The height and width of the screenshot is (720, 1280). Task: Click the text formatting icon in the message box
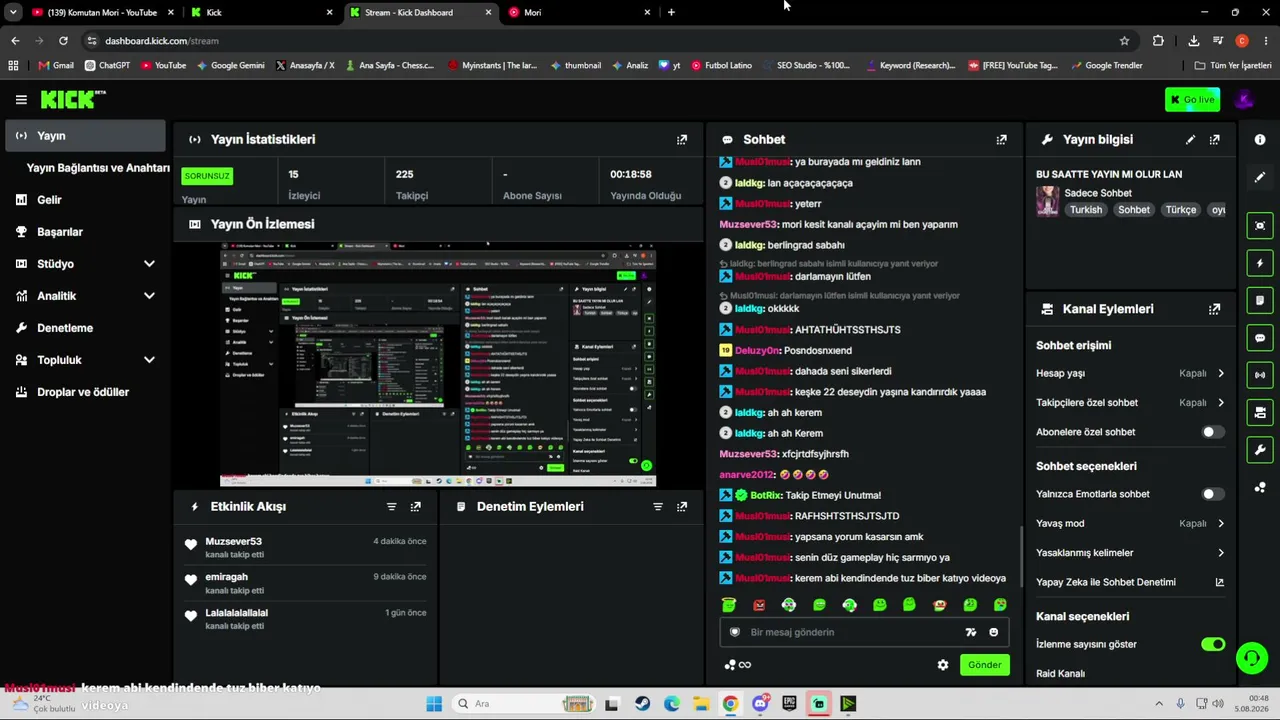[x=970, y=632]
